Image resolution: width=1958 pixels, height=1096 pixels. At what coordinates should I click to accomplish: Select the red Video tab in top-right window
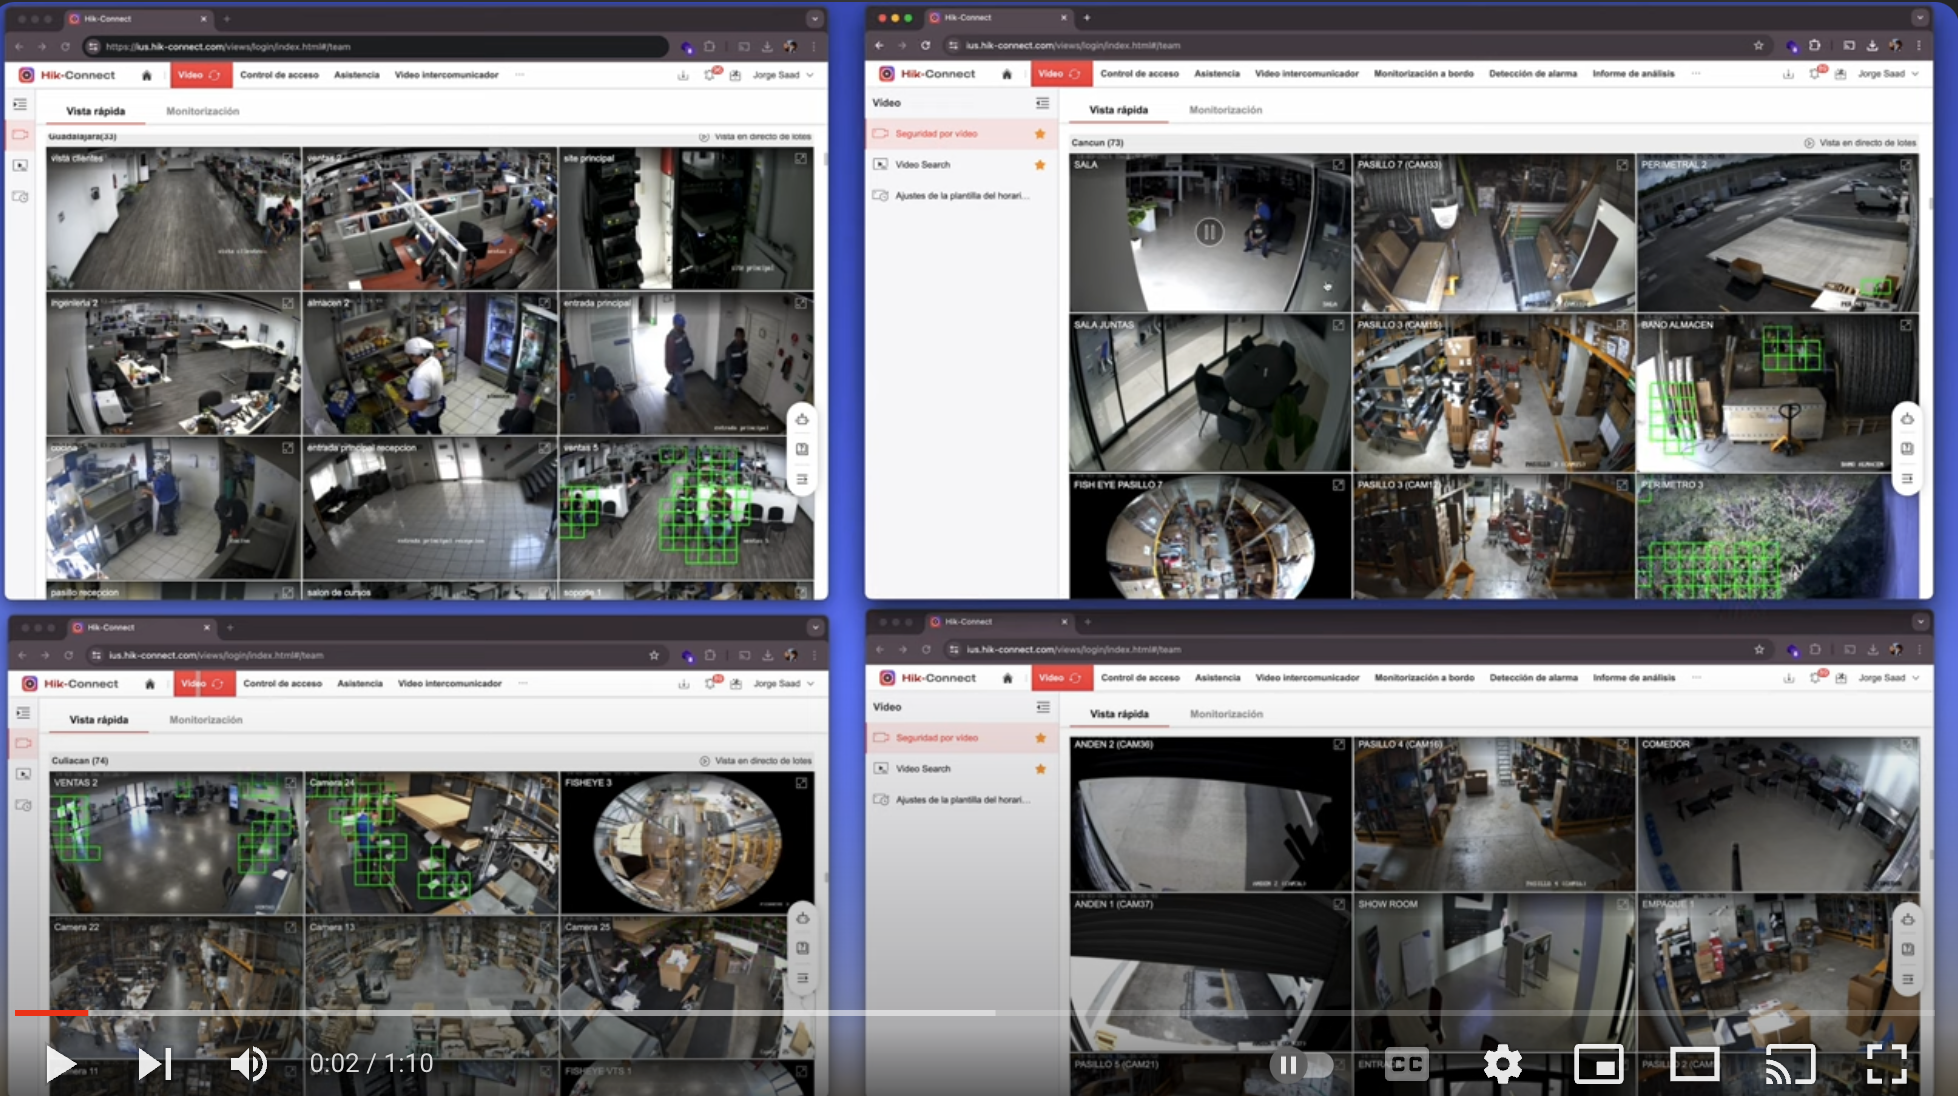1059,74
